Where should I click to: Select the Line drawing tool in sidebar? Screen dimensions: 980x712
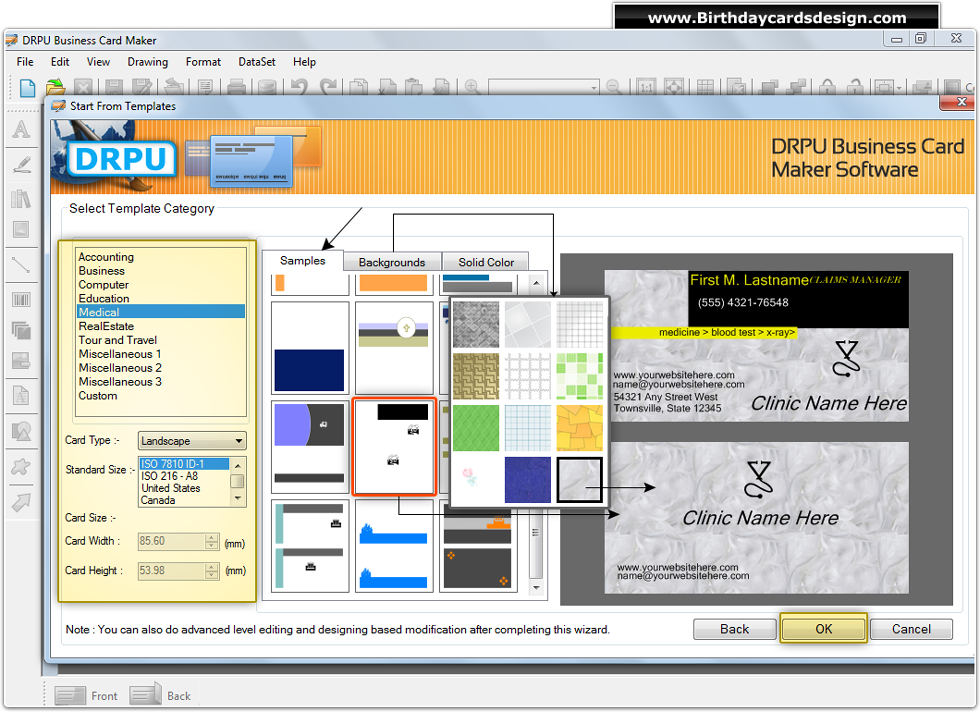click(x=21, y=265)
